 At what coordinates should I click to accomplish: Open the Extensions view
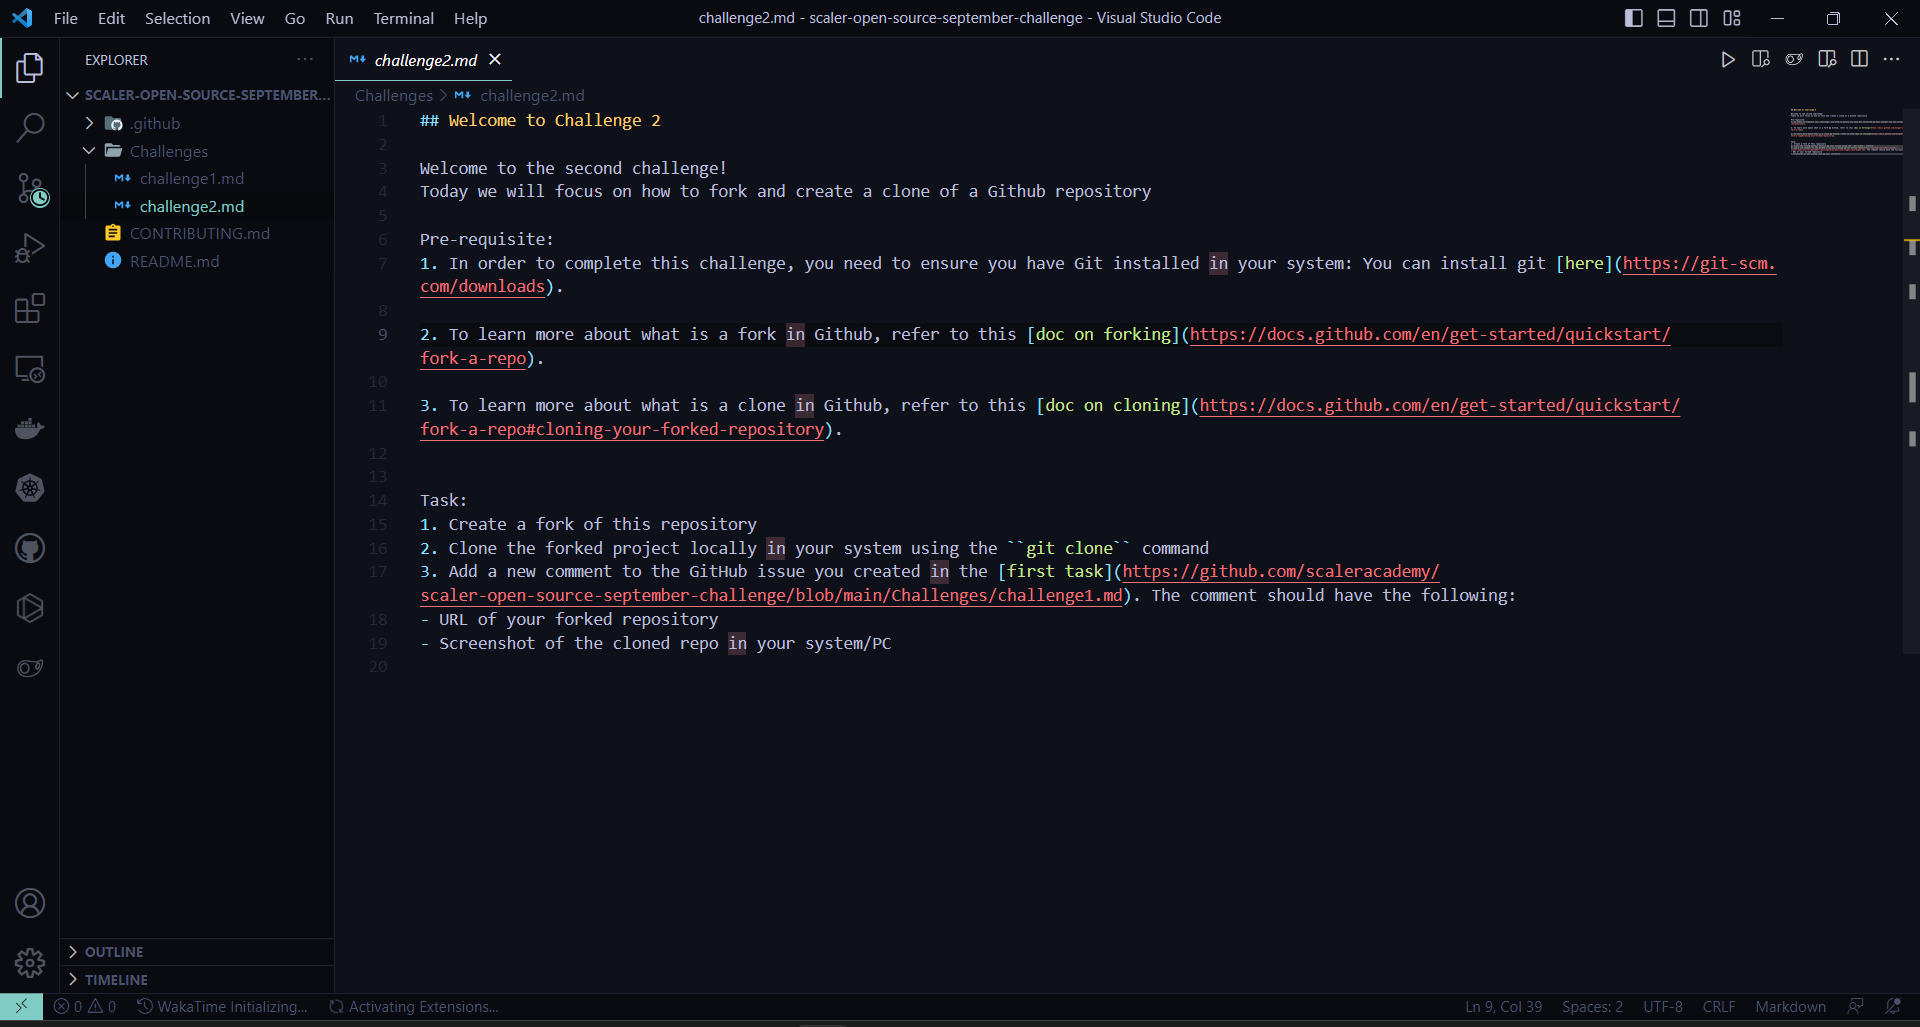pyautogui.click(x=30, y=308)
